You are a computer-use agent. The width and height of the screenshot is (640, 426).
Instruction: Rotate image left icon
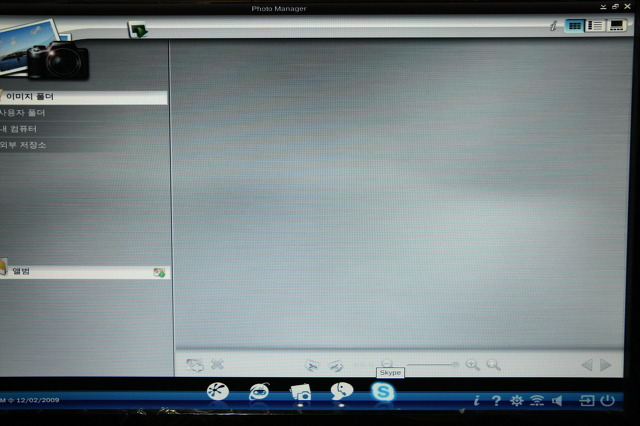click(312, 365)
